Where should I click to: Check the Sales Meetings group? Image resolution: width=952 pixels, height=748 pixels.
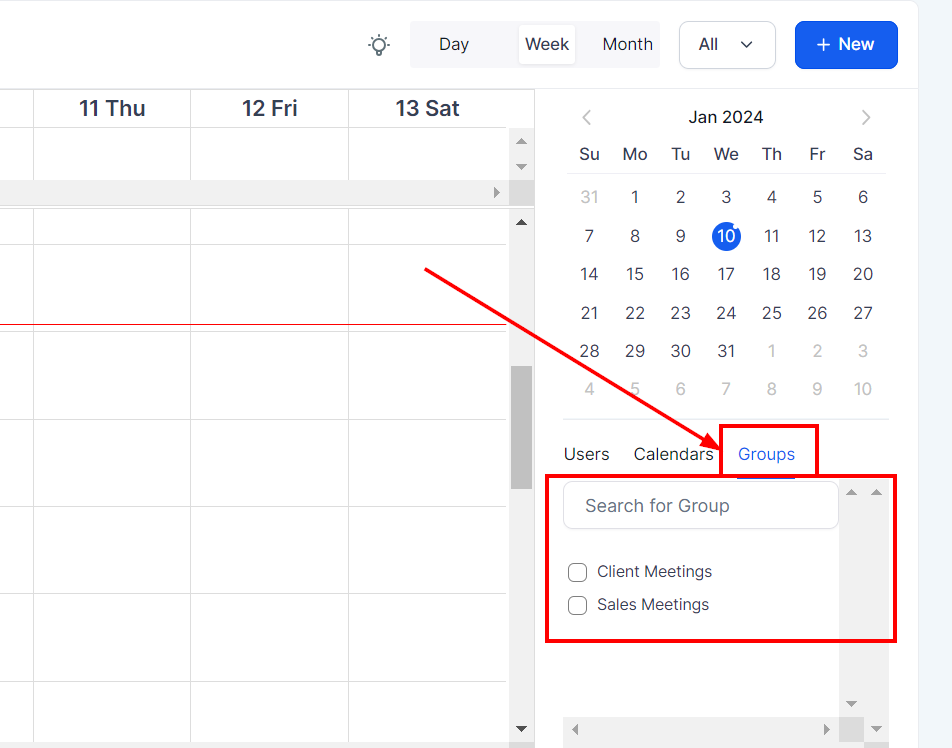point(577,605)
